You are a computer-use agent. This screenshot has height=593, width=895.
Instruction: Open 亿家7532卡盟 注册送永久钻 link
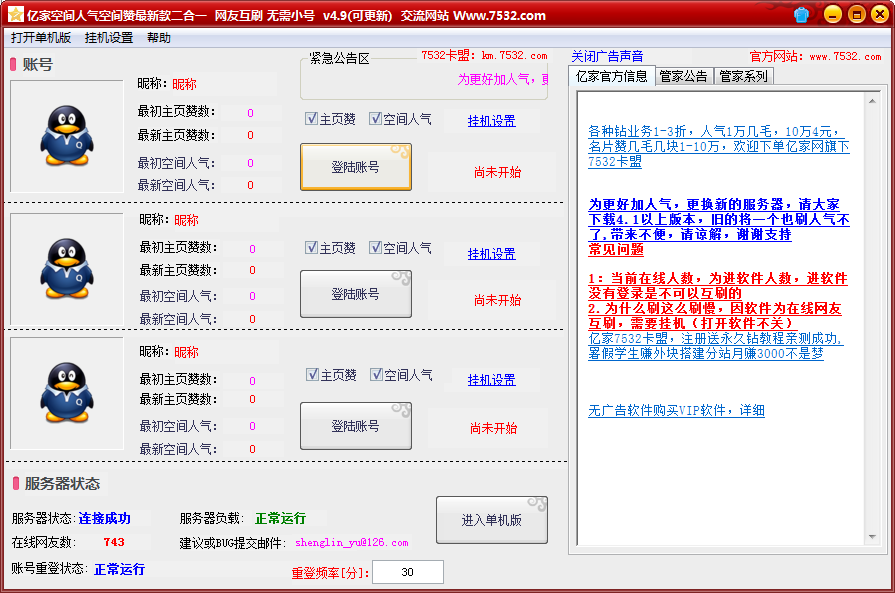pos(716,346)
